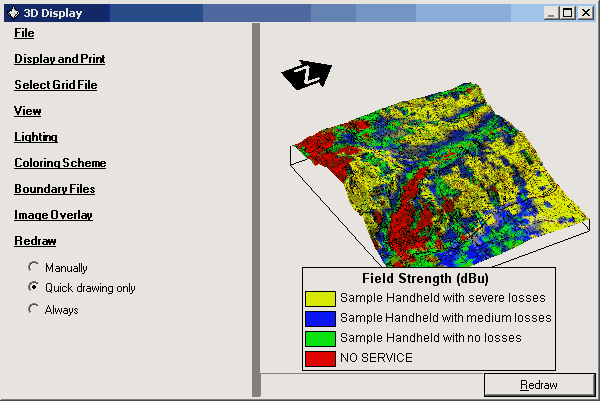Click the Field Strength (dBu) legend title
Image resolution: width=600 pixels, height=401 pixels.
(x=425, y=279)
